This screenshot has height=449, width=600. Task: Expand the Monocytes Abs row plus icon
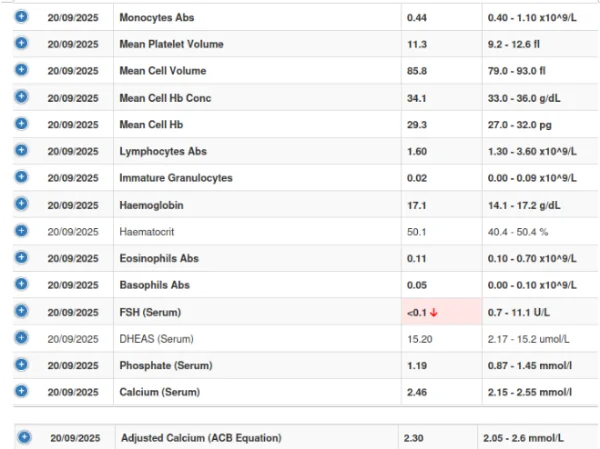click(x=22, y=18)
